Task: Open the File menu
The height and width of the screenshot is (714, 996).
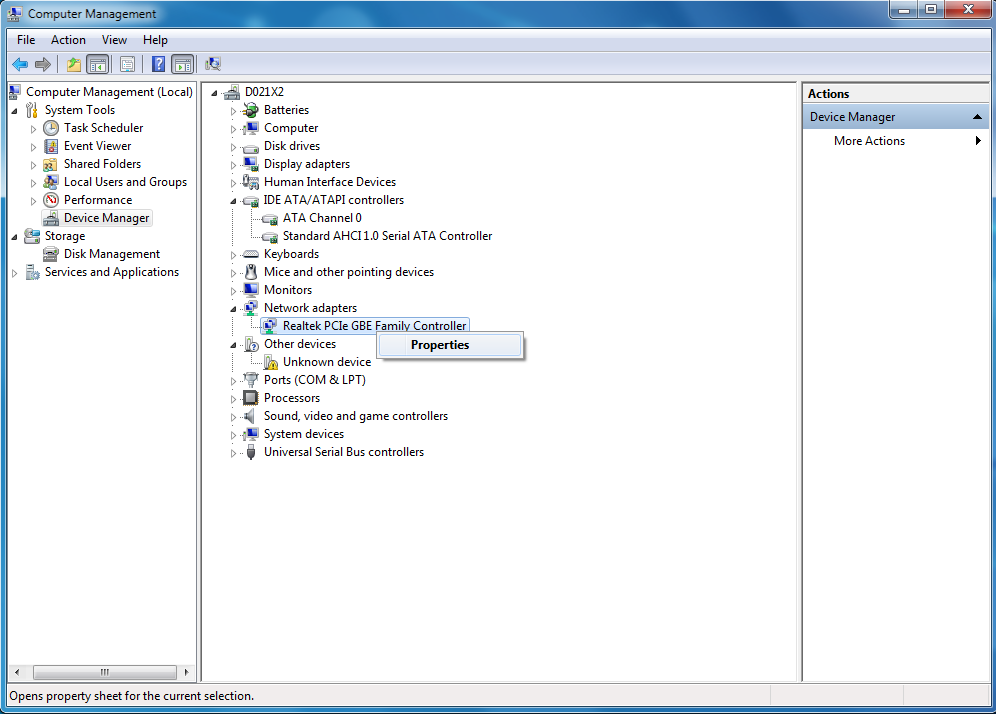Action: [x=26, y=40]
